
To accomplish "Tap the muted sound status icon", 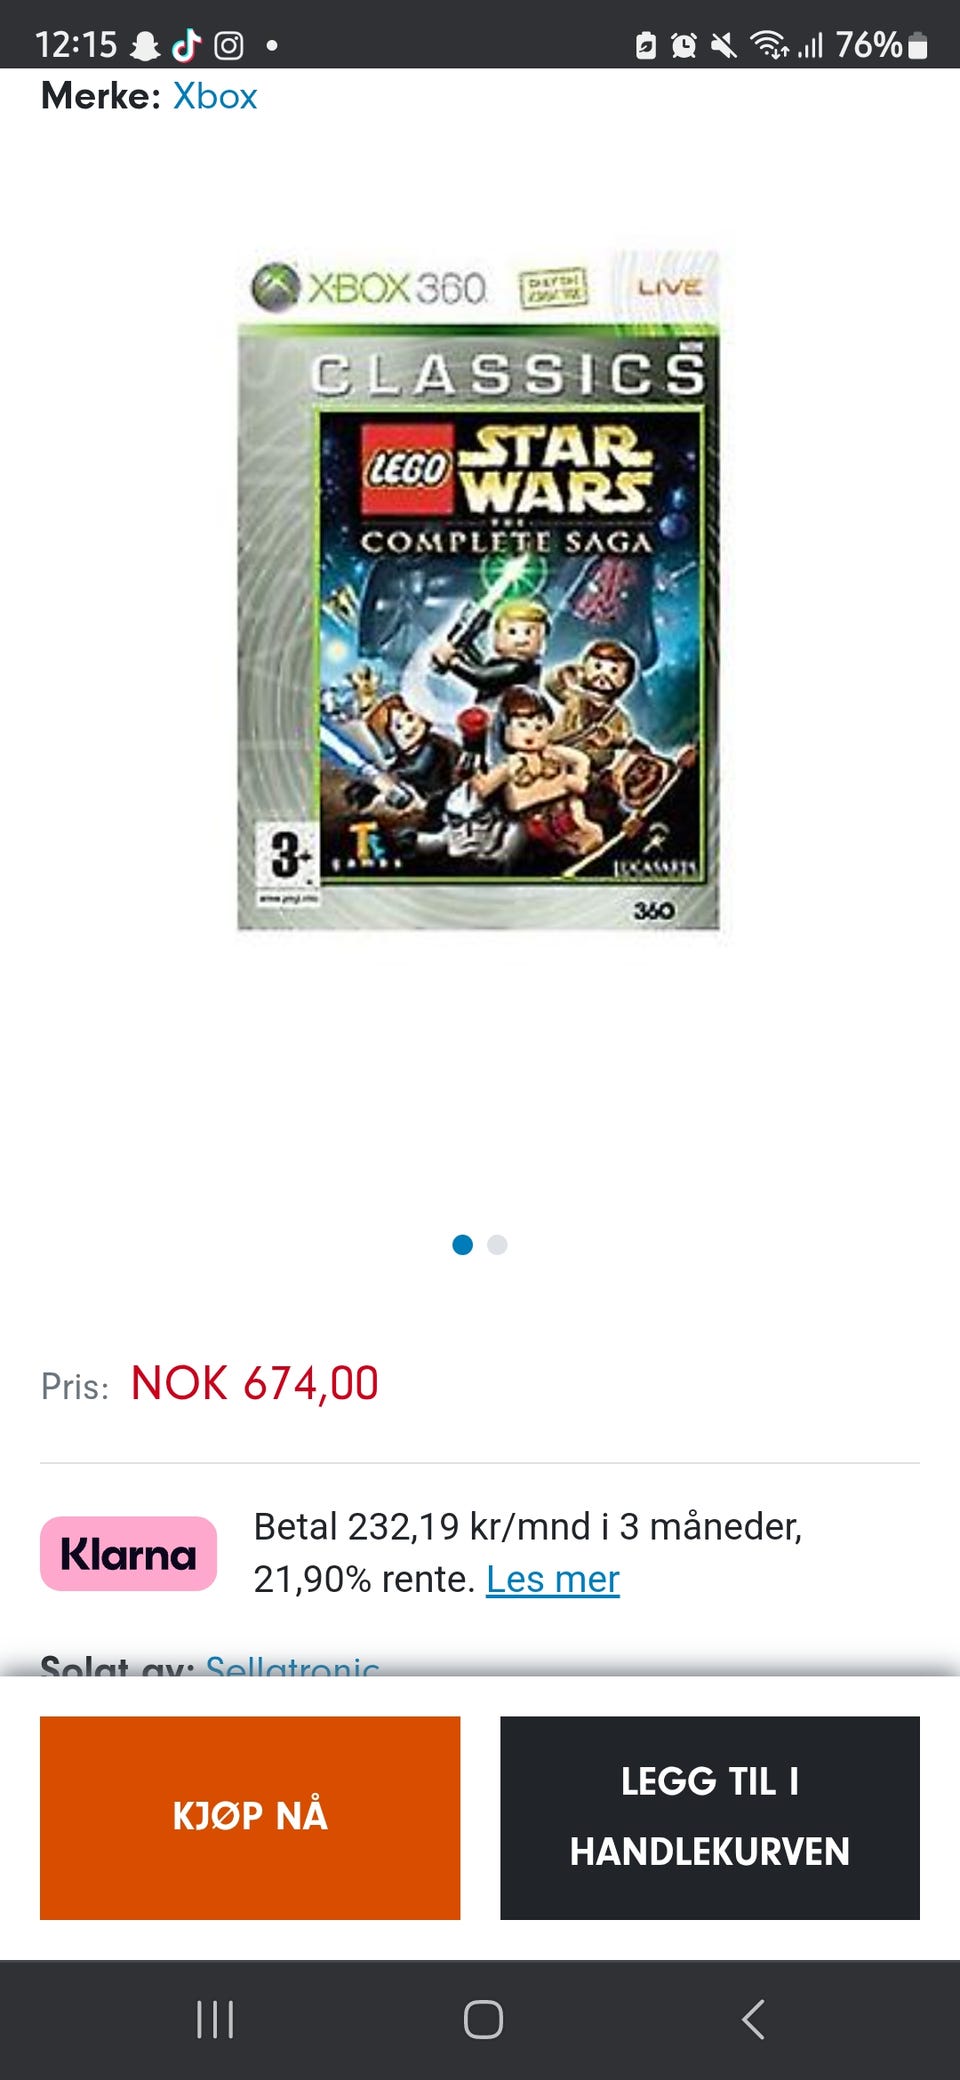I will (x=723, y=45).
